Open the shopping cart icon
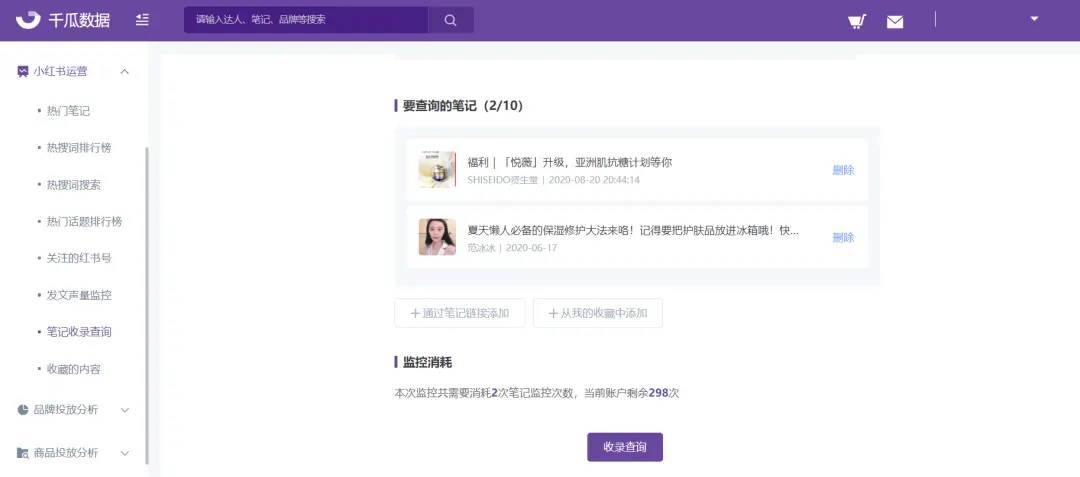Viewport: 1080px width, 477px height. (856, 21)
